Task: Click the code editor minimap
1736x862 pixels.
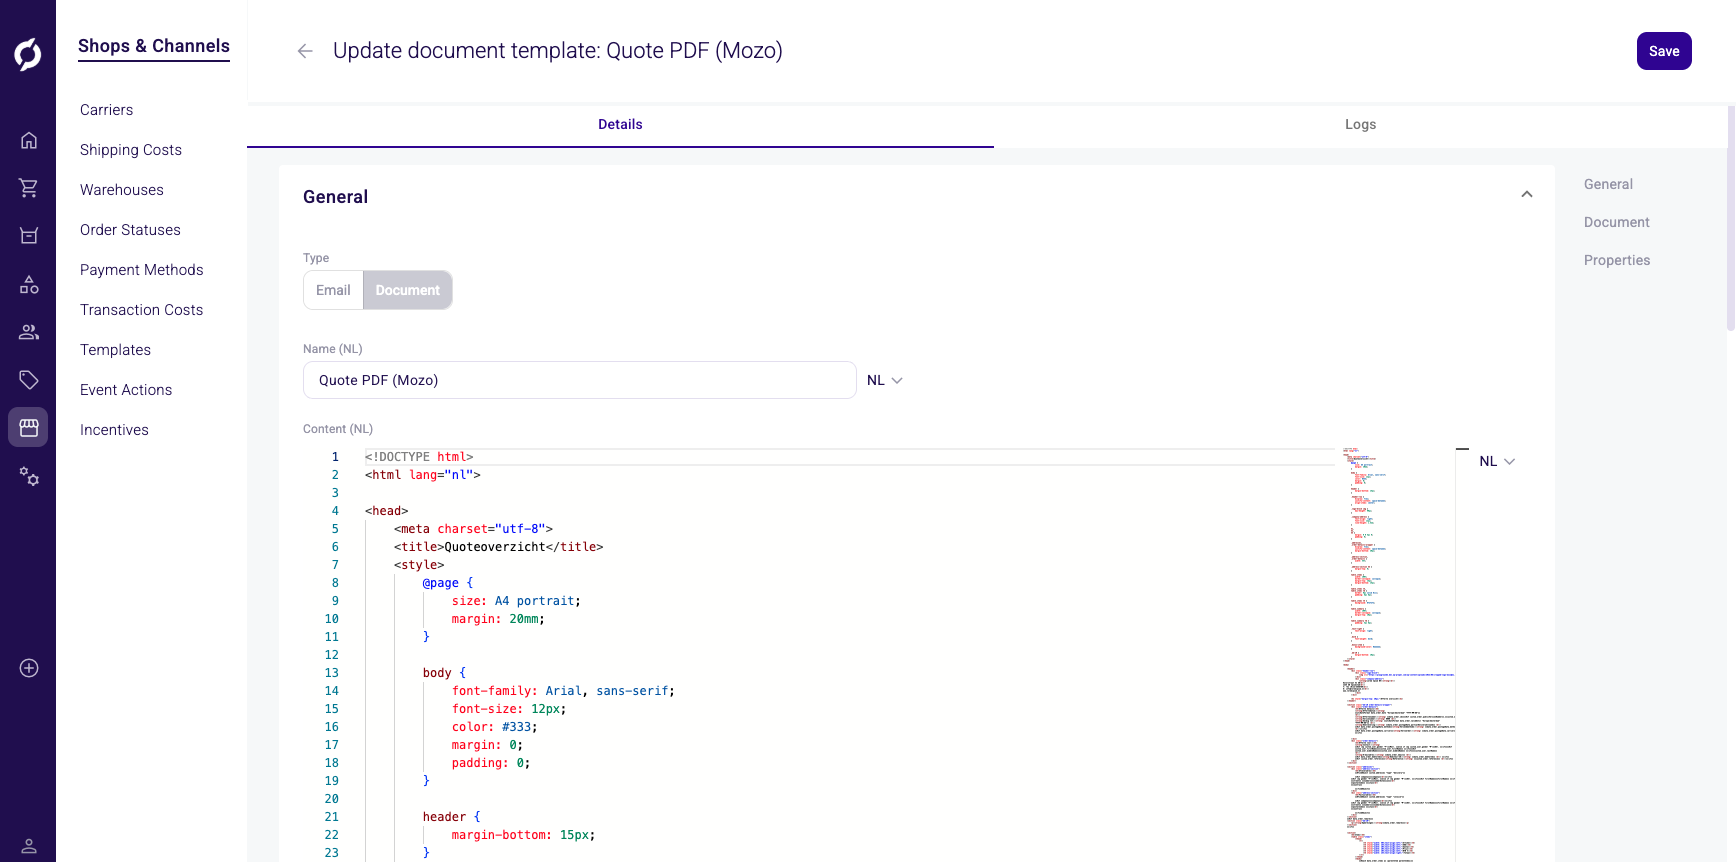Action: (x=1398, y=655)
